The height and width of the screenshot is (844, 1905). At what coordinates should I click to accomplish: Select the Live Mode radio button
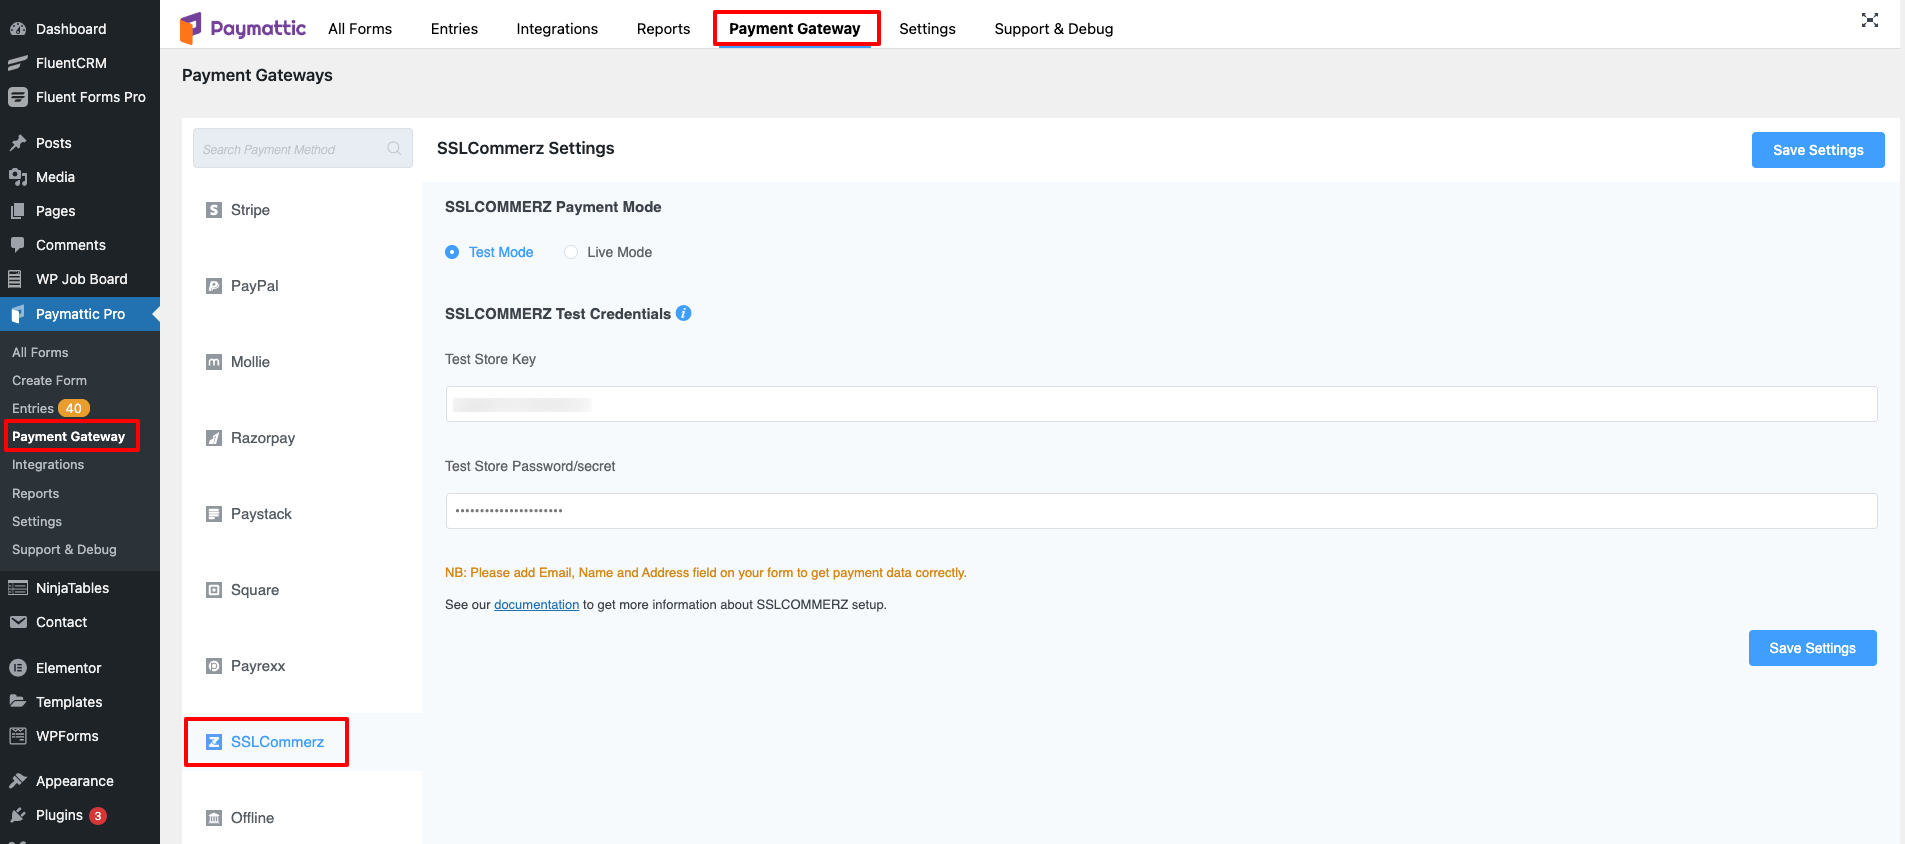coord(571,252)
